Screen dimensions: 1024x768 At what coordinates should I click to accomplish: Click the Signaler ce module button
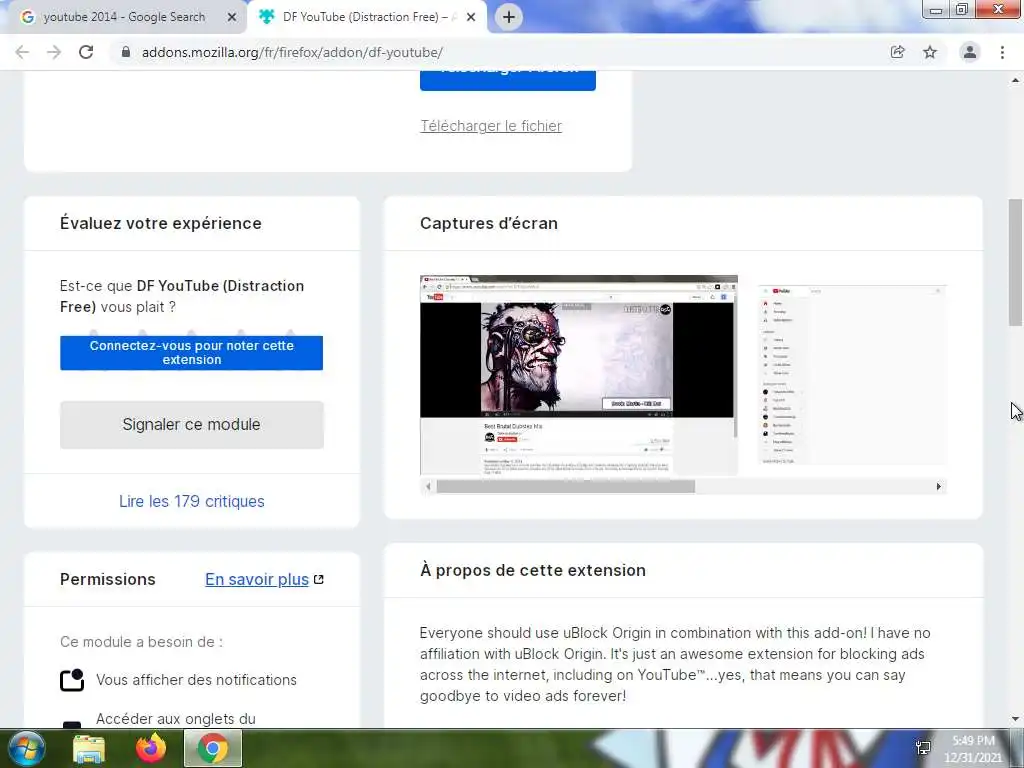pos(191,424)
